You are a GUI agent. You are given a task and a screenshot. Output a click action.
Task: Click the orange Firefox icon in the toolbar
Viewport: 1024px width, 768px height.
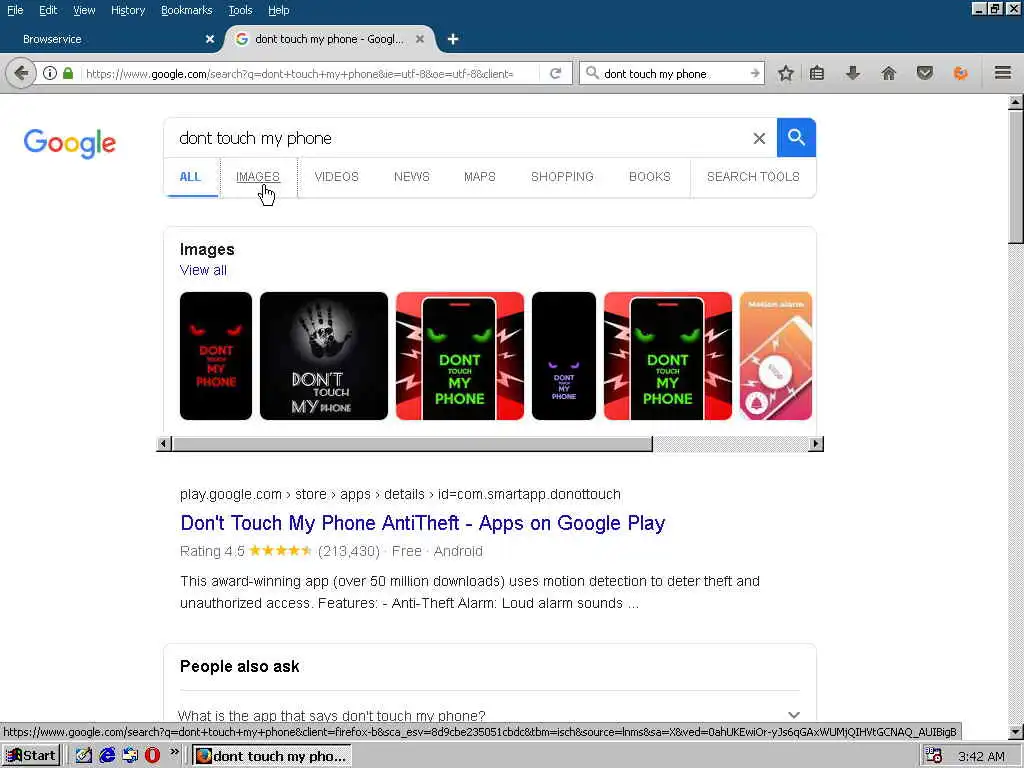point(960,73)
